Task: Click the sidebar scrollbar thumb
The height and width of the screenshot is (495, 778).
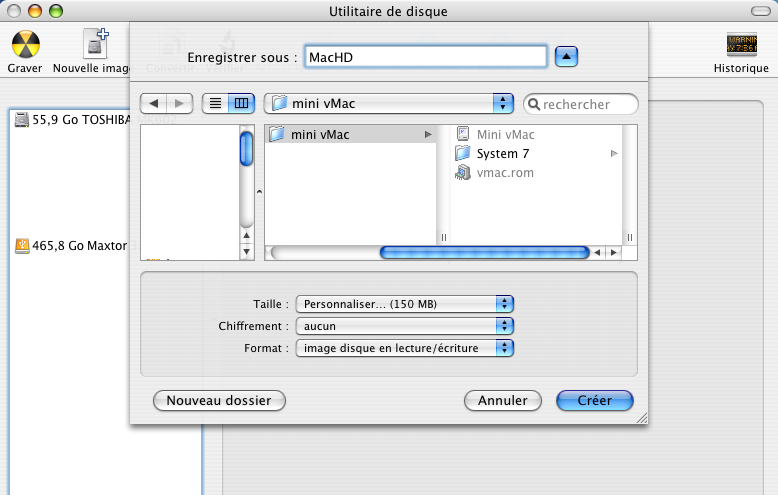Action: (x=246, y=149)
